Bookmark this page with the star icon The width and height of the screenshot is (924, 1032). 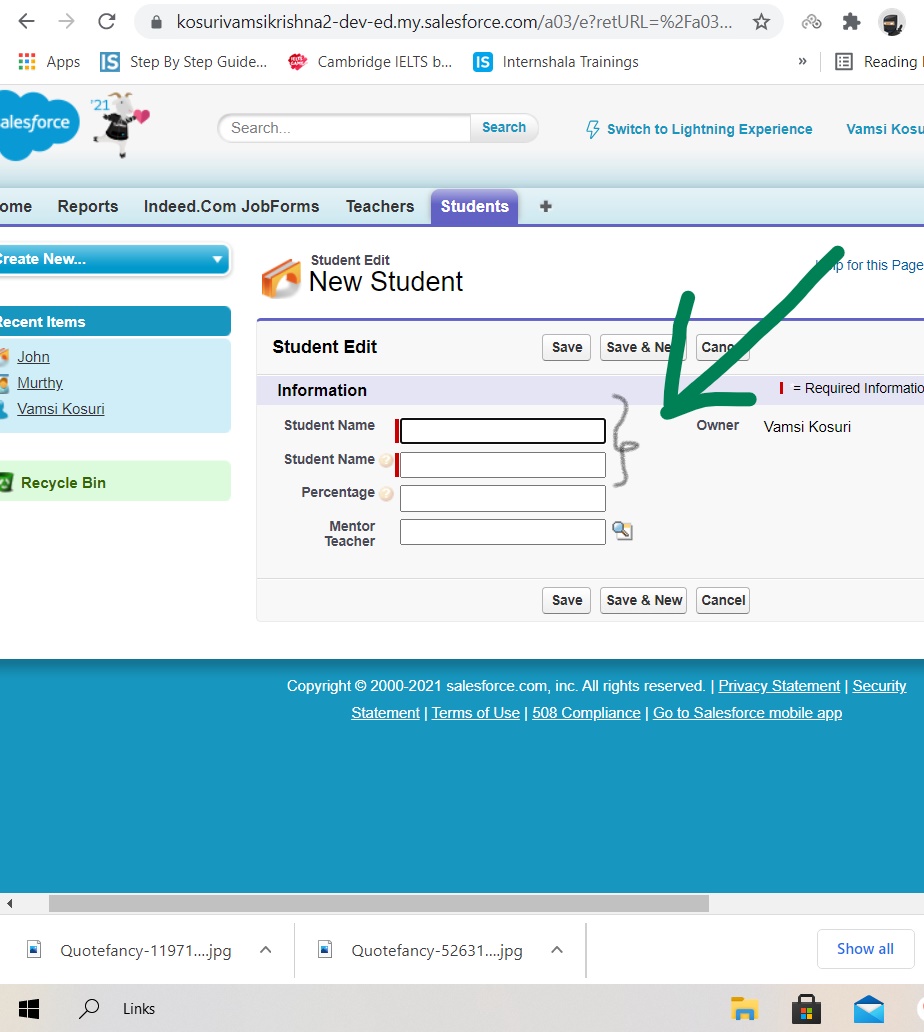761,22
